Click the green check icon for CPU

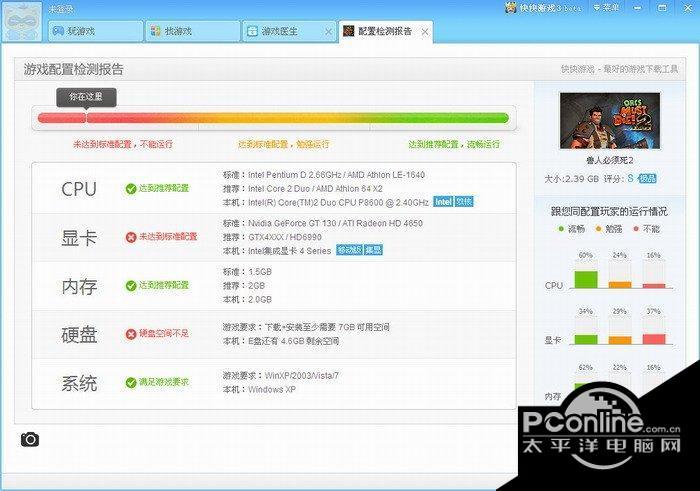[131, 189]
